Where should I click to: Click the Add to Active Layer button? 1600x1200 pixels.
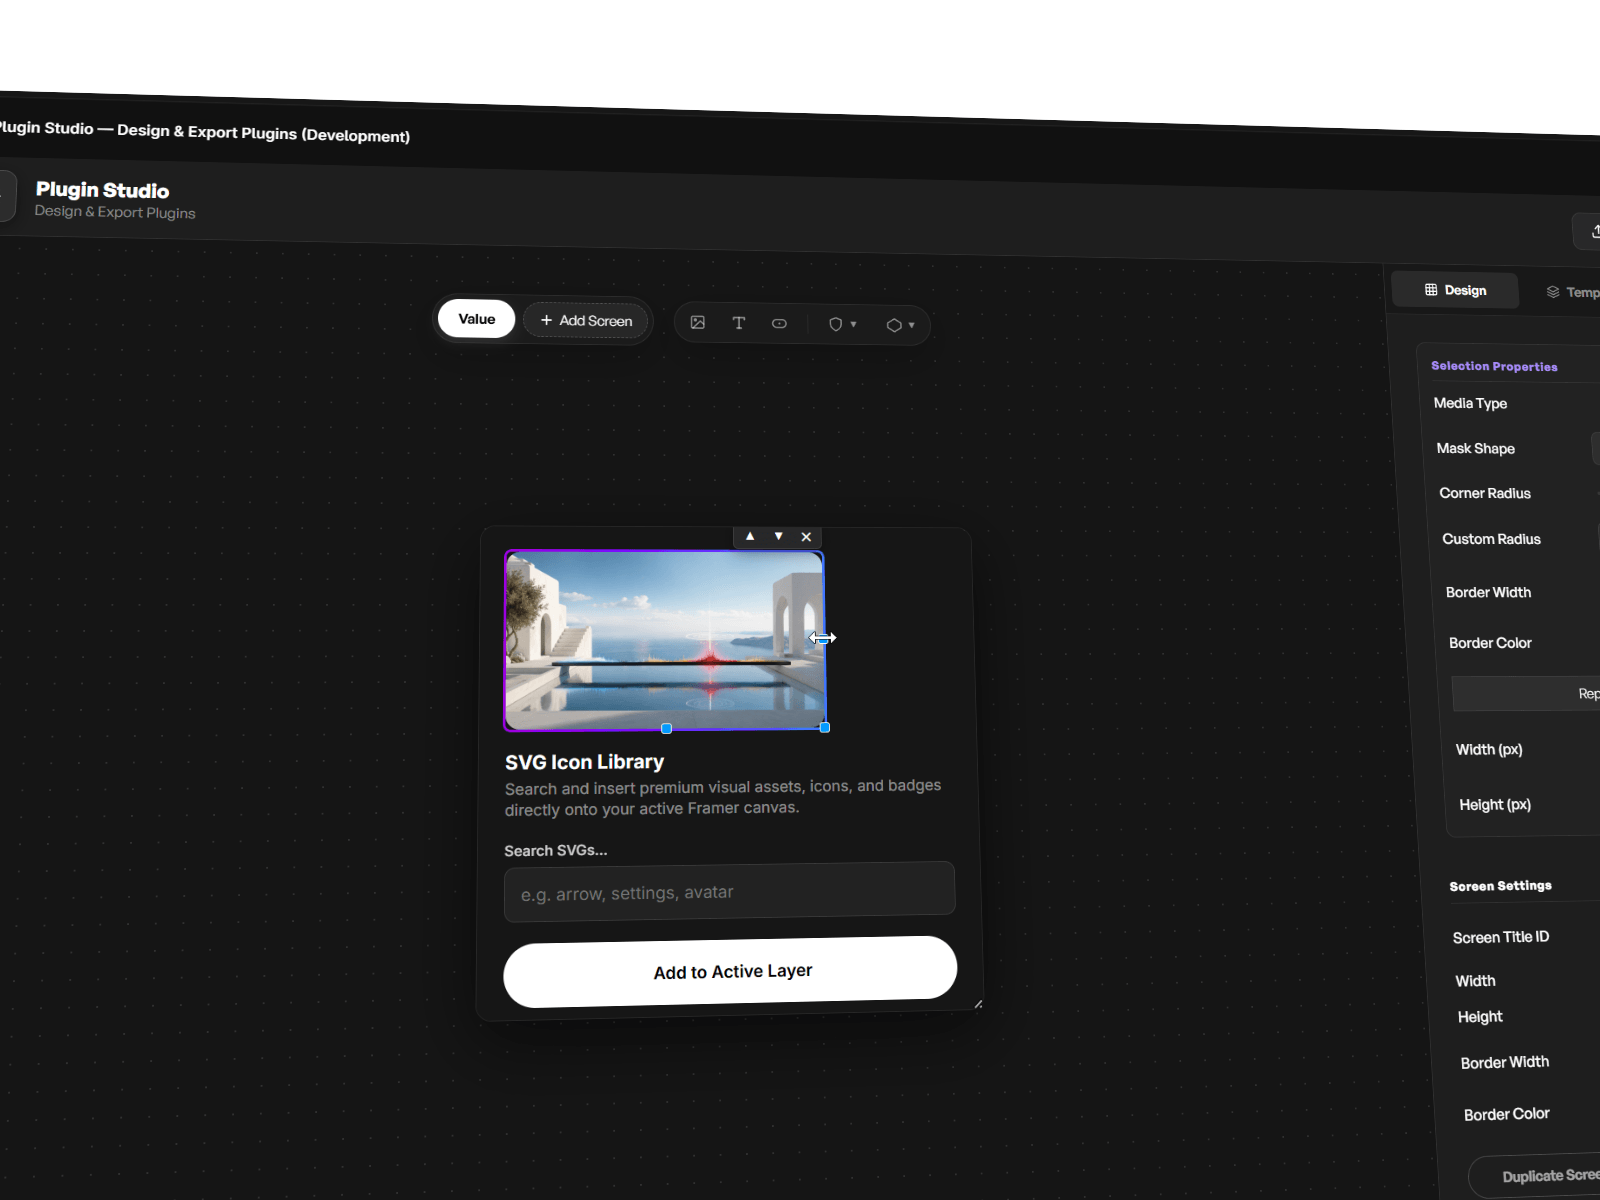coord(730,971)
